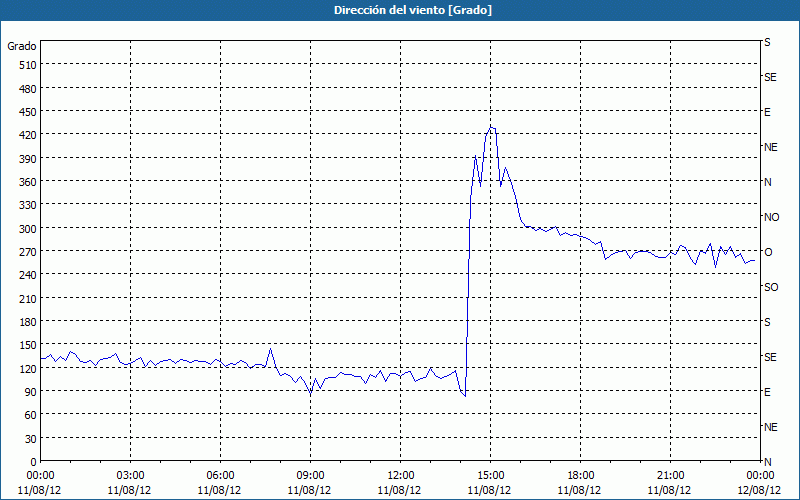Click the 'Grado' unit label of the left axis
800x500 pixels.
tap(22, 46)
